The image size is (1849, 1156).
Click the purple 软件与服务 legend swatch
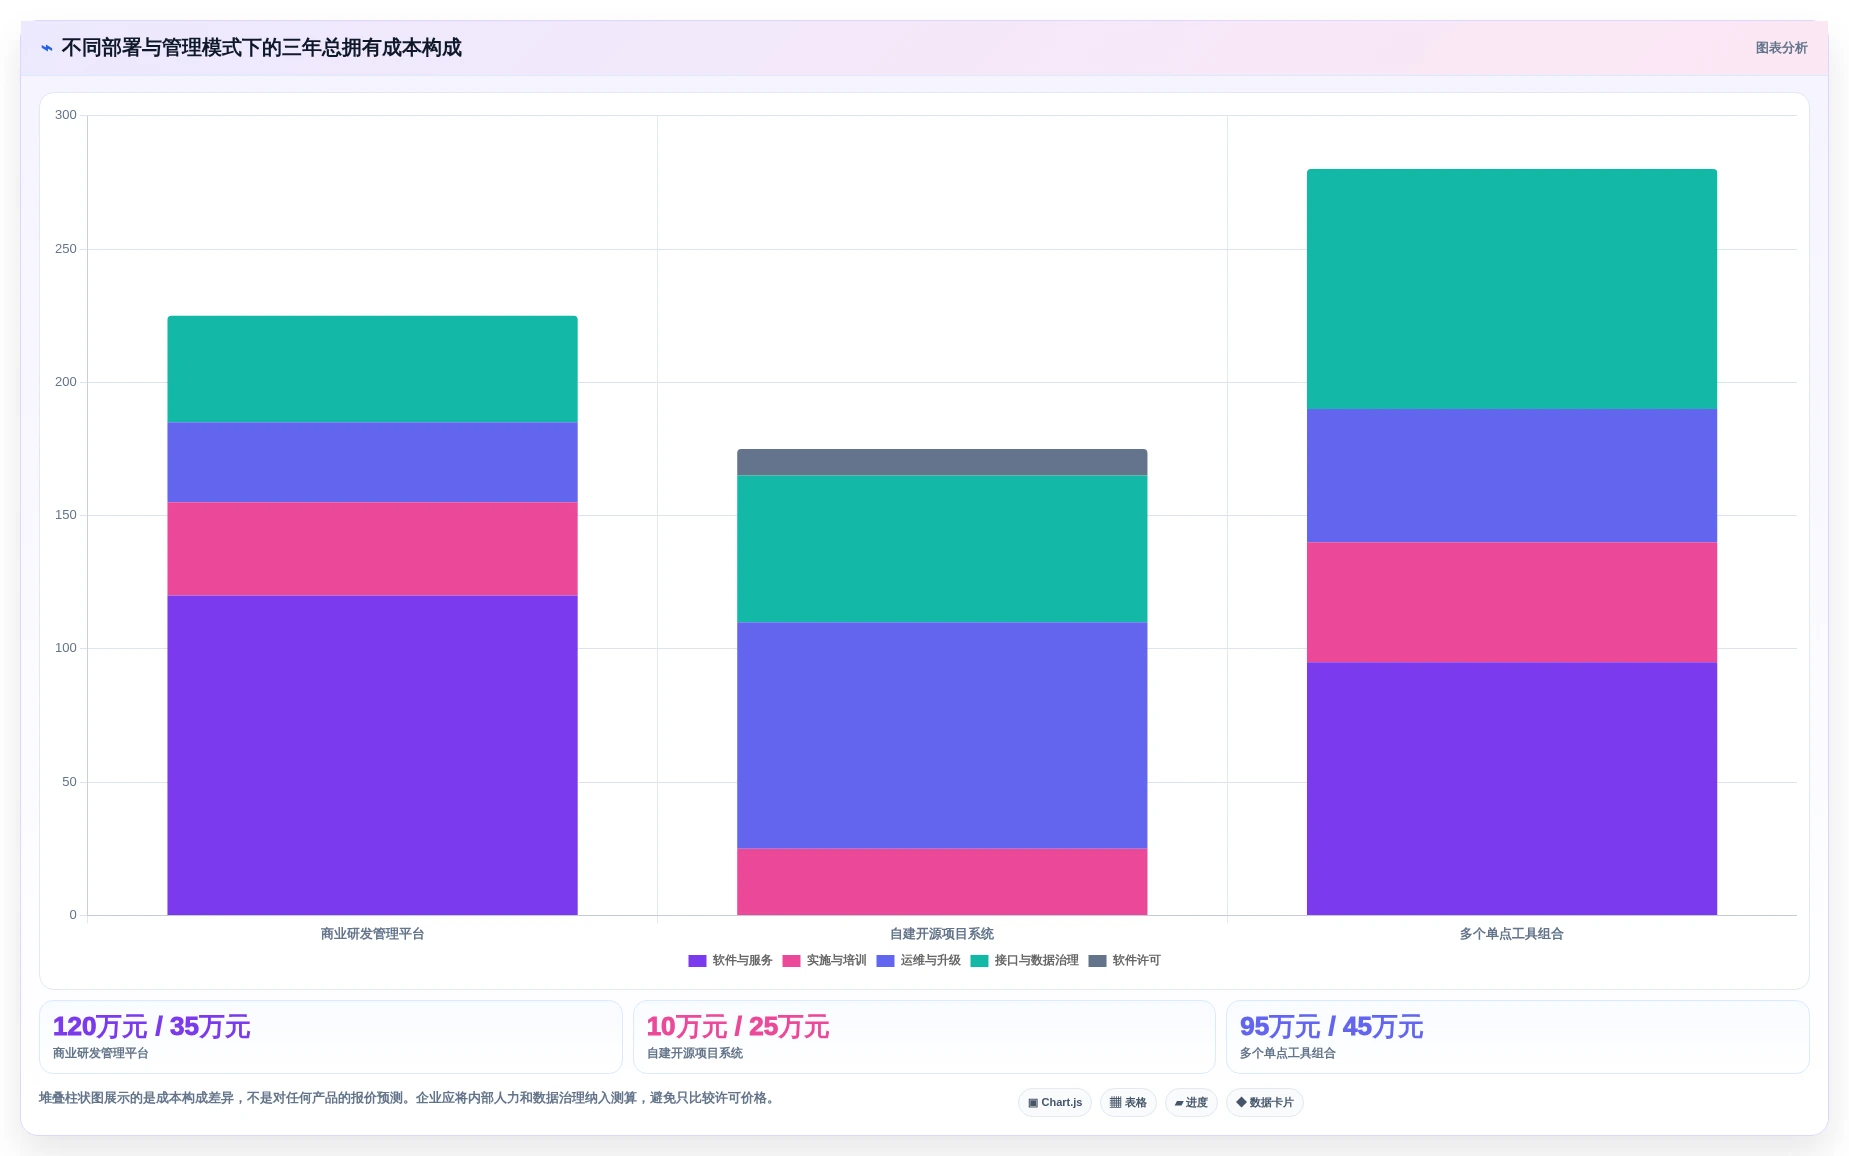click(x=697, y=961)
